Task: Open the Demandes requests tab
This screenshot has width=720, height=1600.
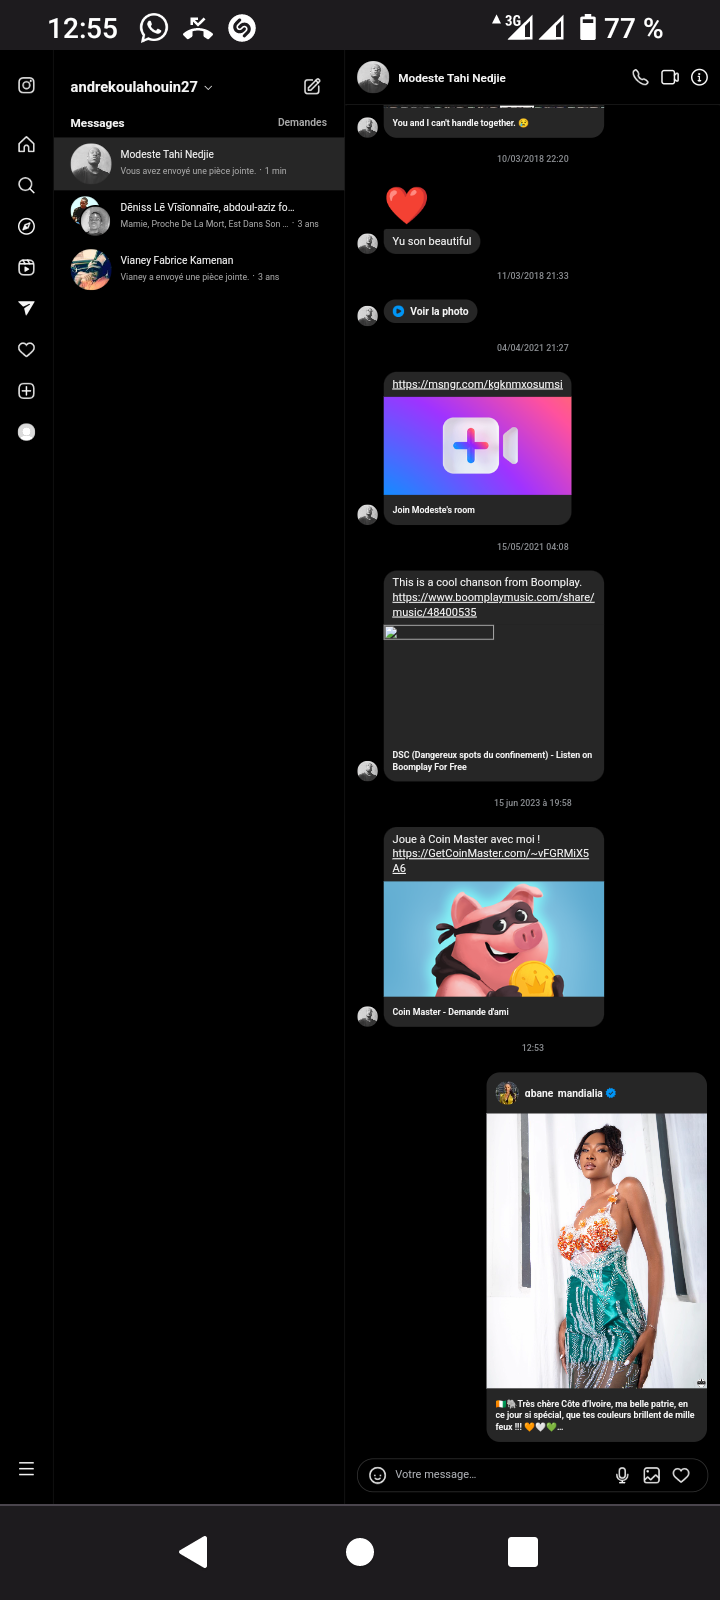Action: (302, 122)
